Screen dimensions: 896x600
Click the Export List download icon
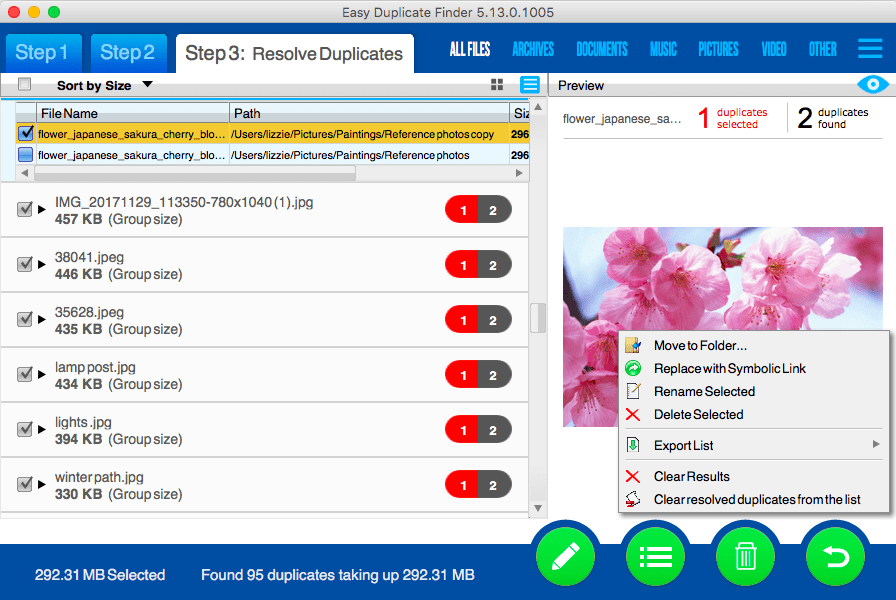(633, 445)
